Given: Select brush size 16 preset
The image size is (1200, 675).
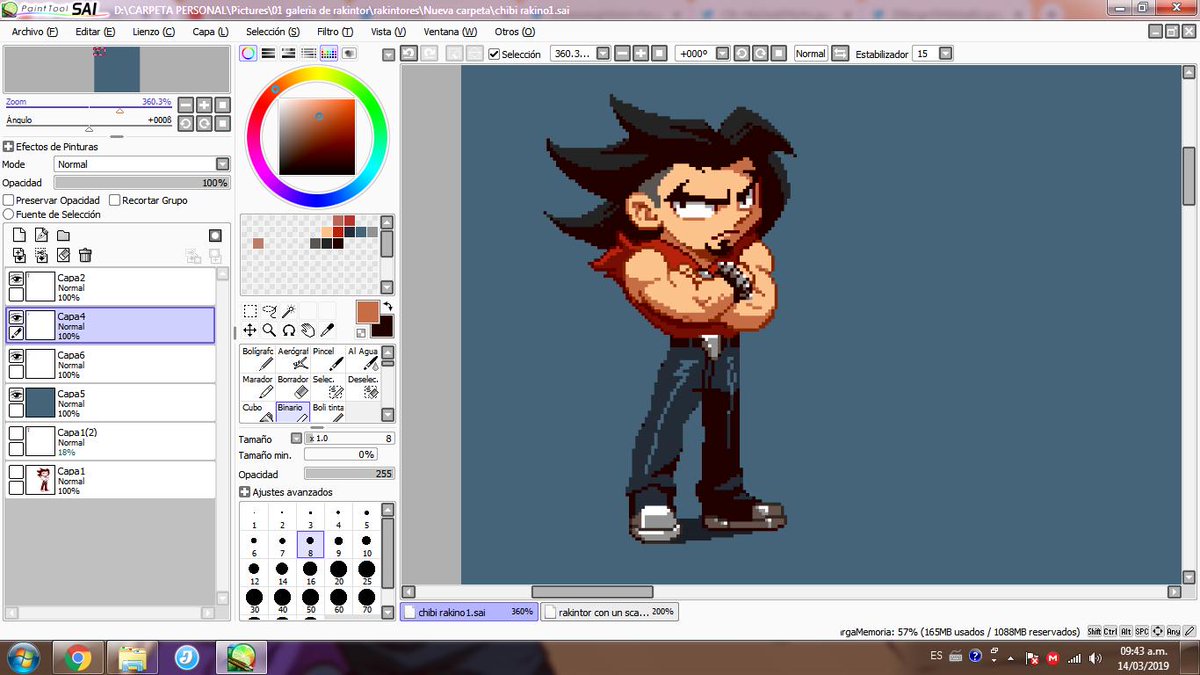Looking at the screenshot, I should coord(311,573).
